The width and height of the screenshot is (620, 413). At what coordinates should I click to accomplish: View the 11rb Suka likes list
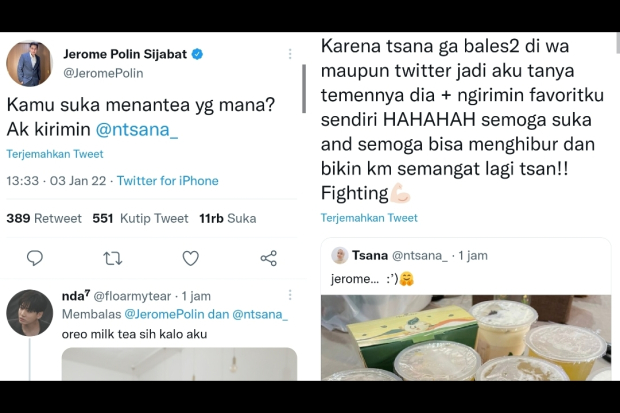pyautogui.click(x=227, y=218)
